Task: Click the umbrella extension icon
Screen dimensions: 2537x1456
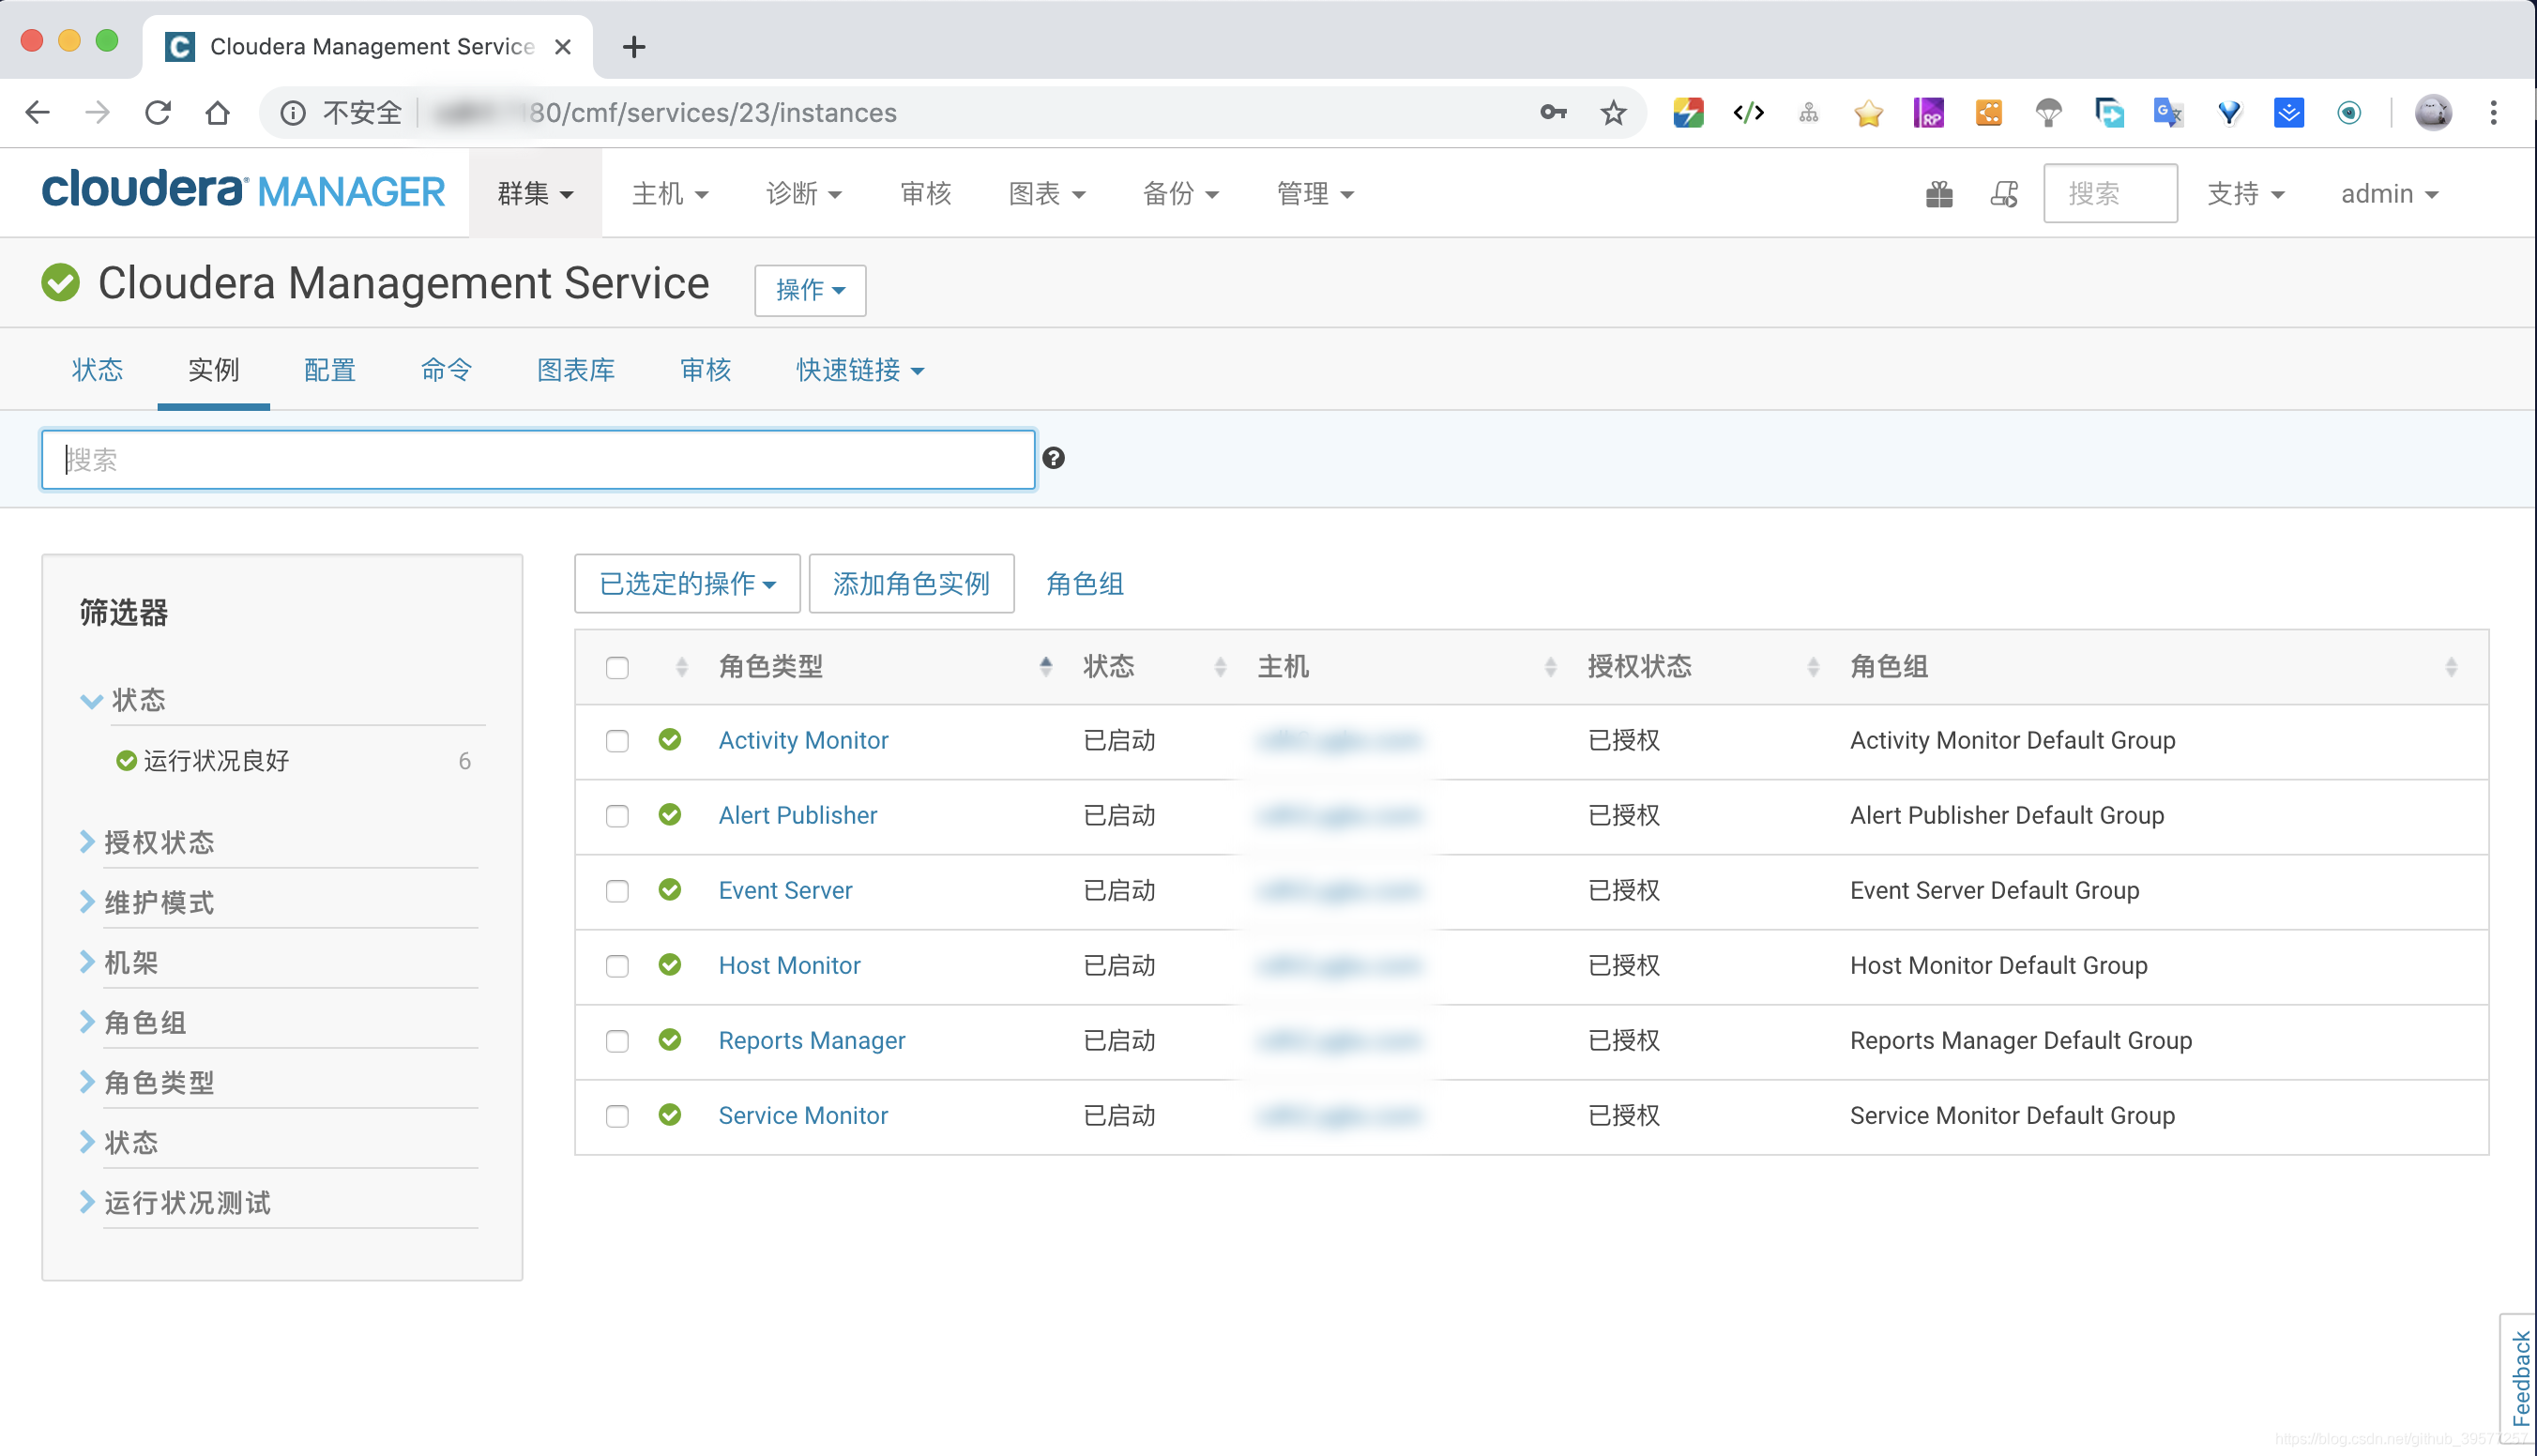Action: tap(2049, 113)
